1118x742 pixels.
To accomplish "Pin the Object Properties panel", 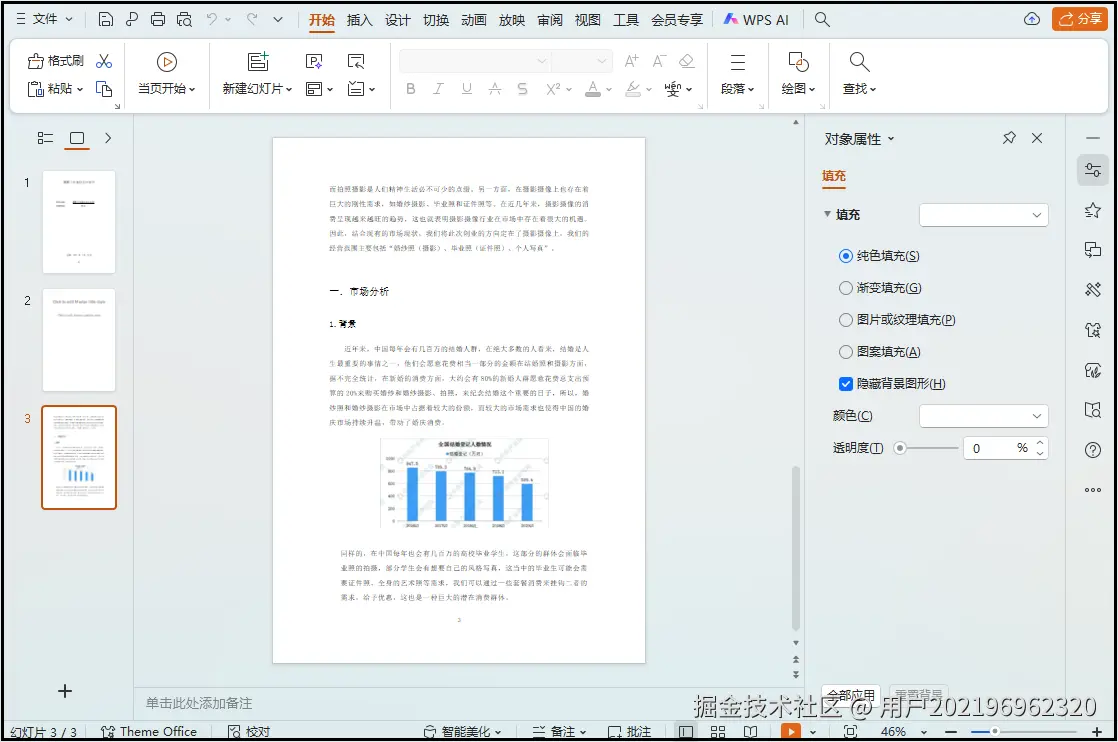I will (x=1008, y=139).
